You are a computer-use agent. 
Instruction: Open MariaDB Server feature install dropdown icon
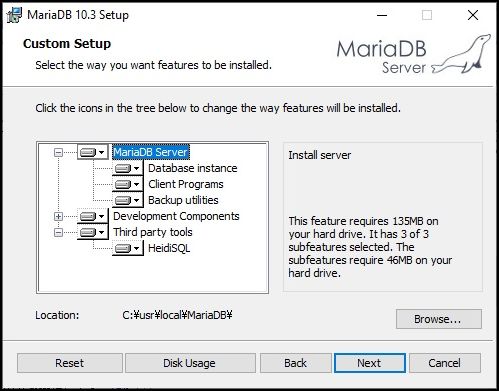tap(93, 152)
